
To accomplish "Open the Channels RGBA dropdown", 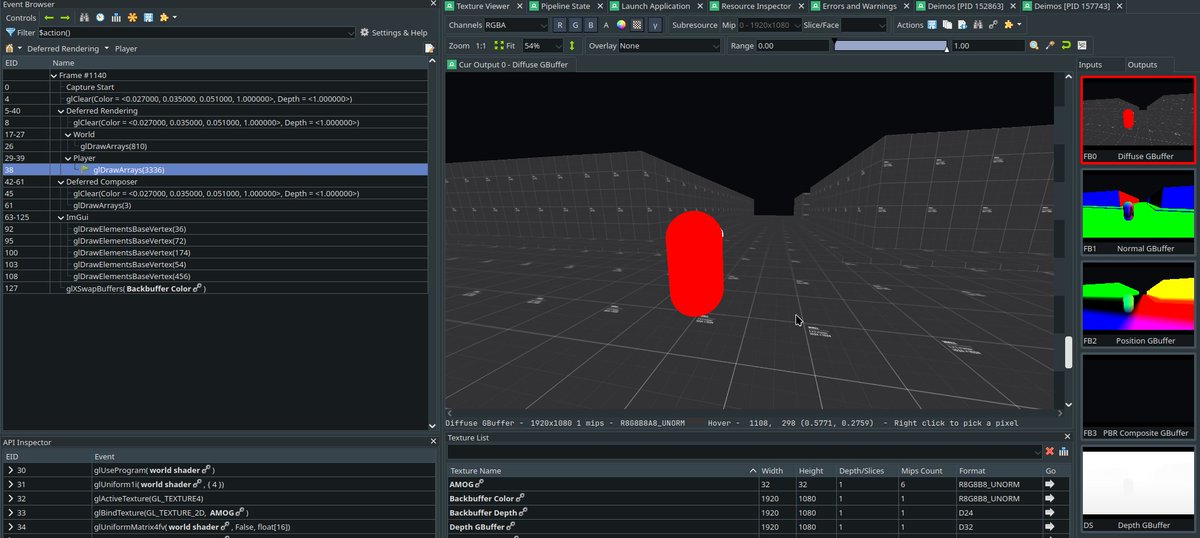I will tap(516, 24).
